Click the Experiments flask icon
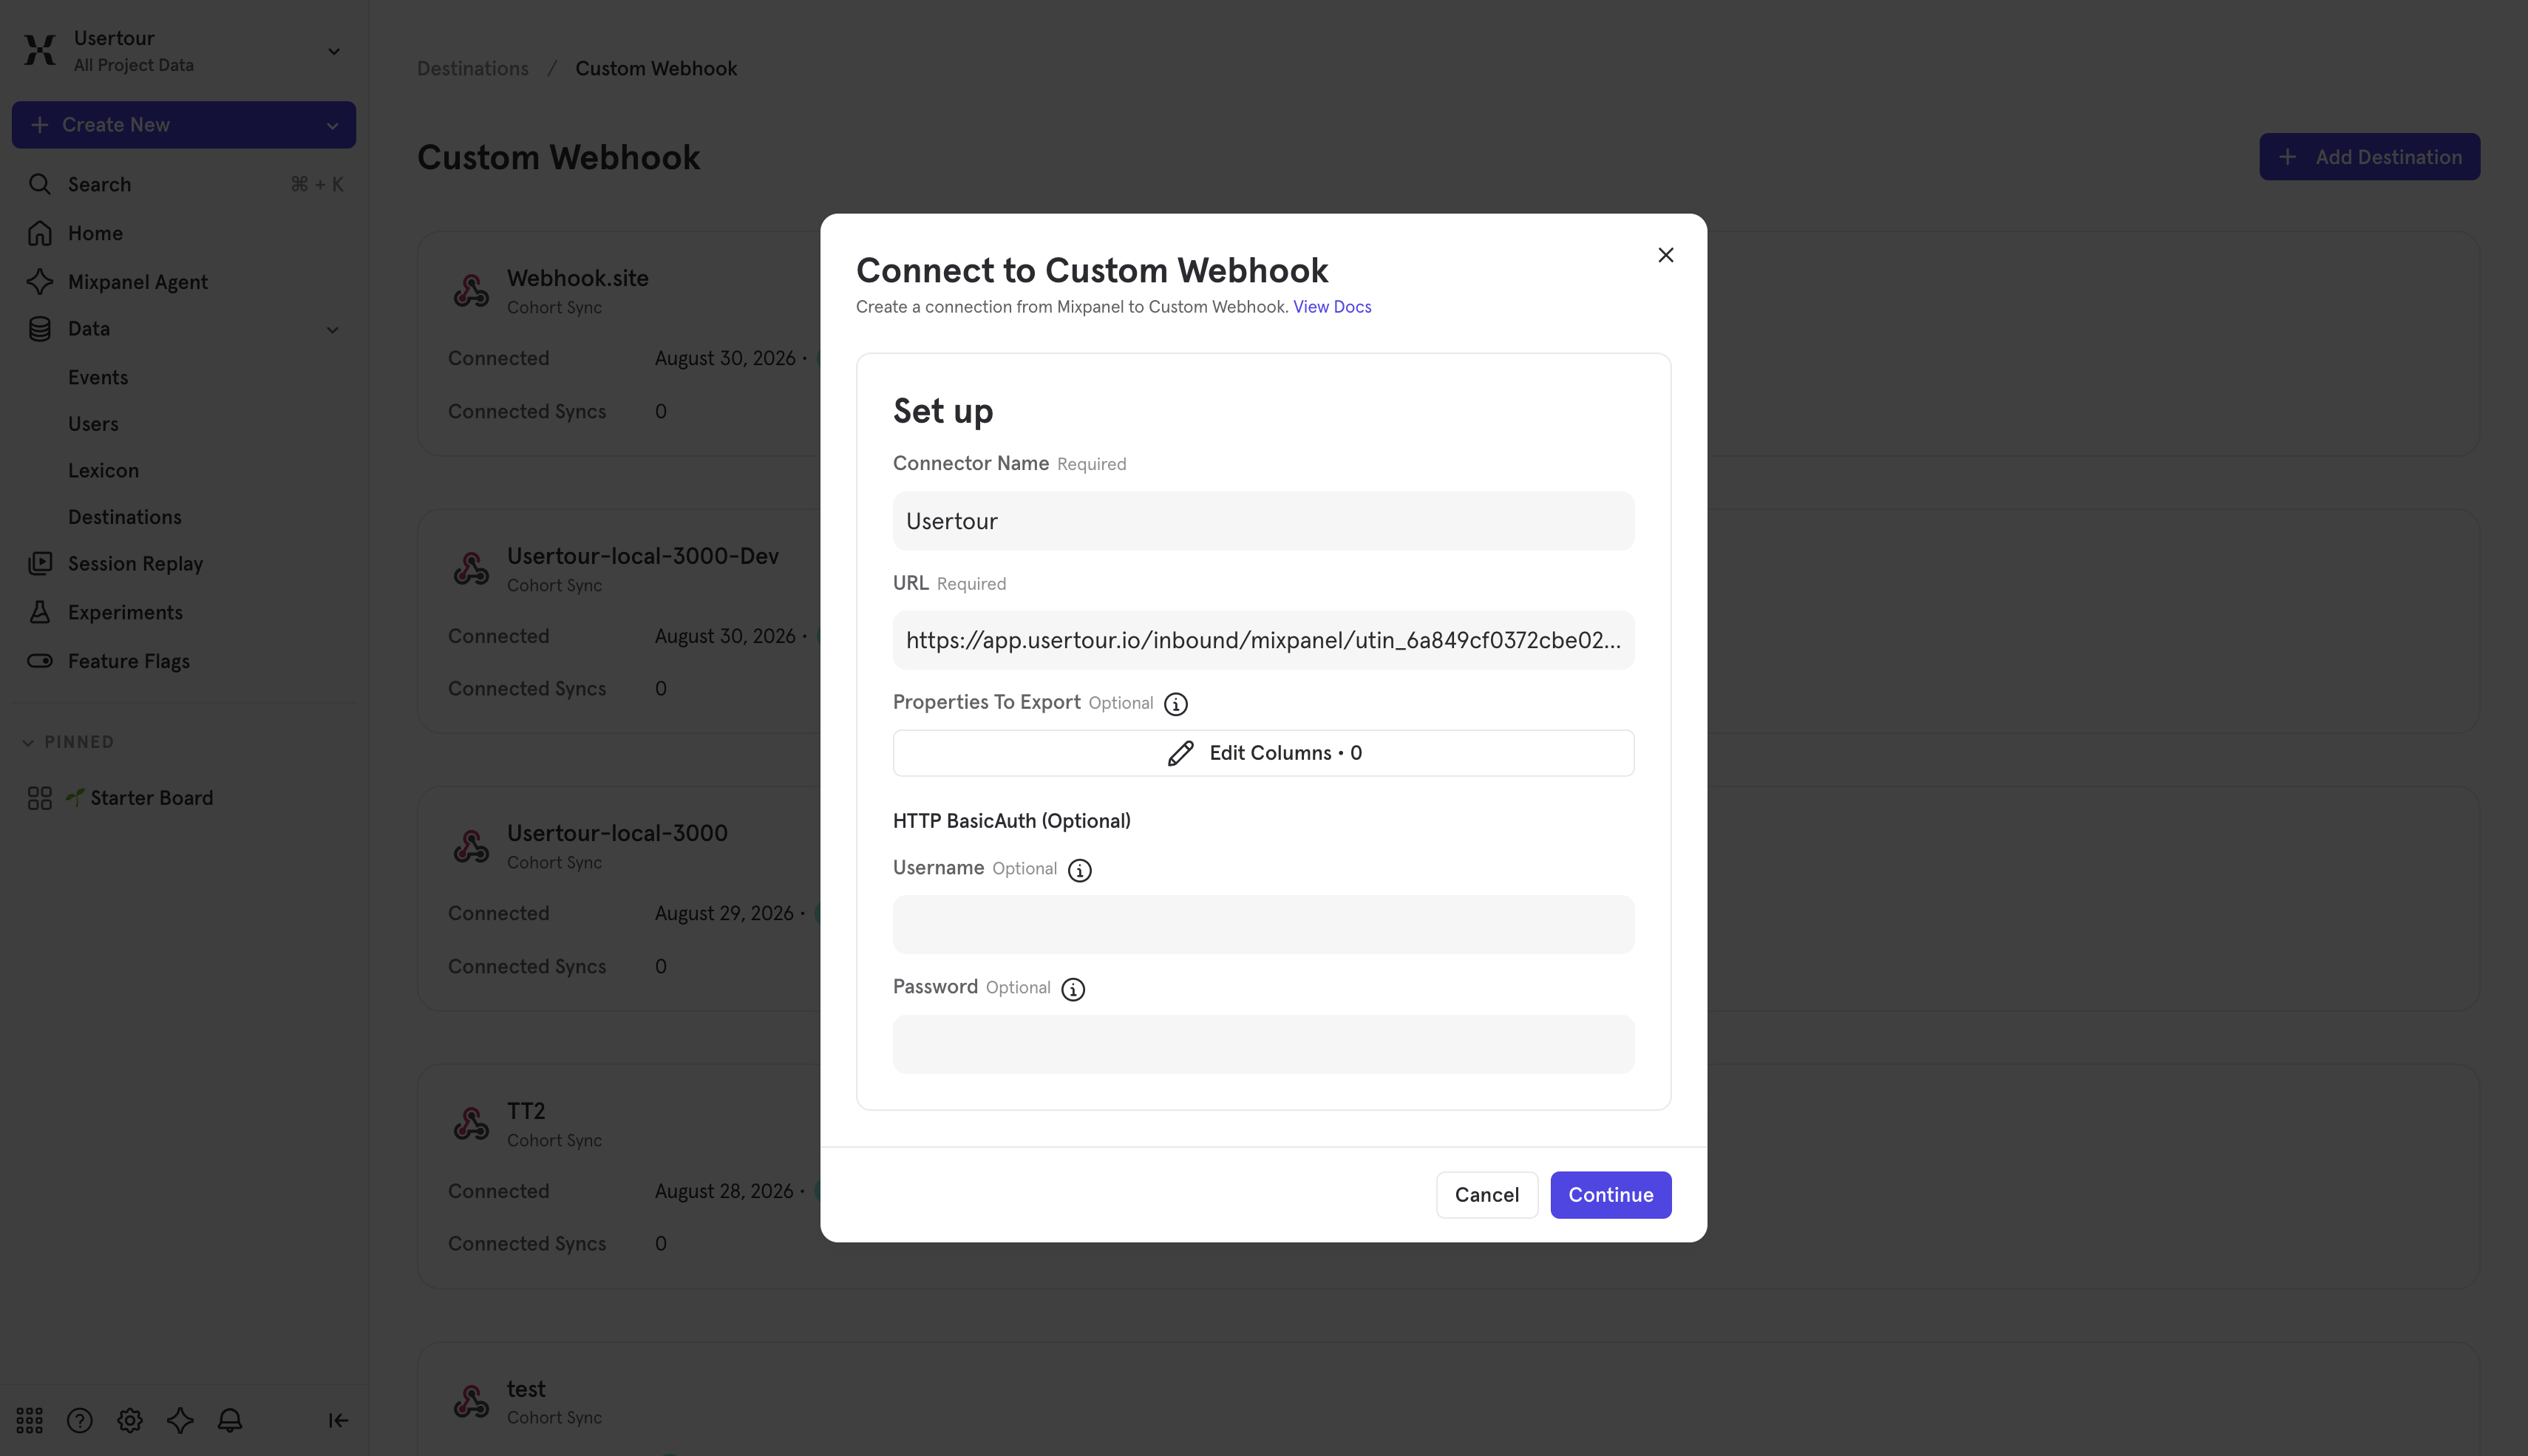Screen dimensions: 2528x1456 pos(39,612)
